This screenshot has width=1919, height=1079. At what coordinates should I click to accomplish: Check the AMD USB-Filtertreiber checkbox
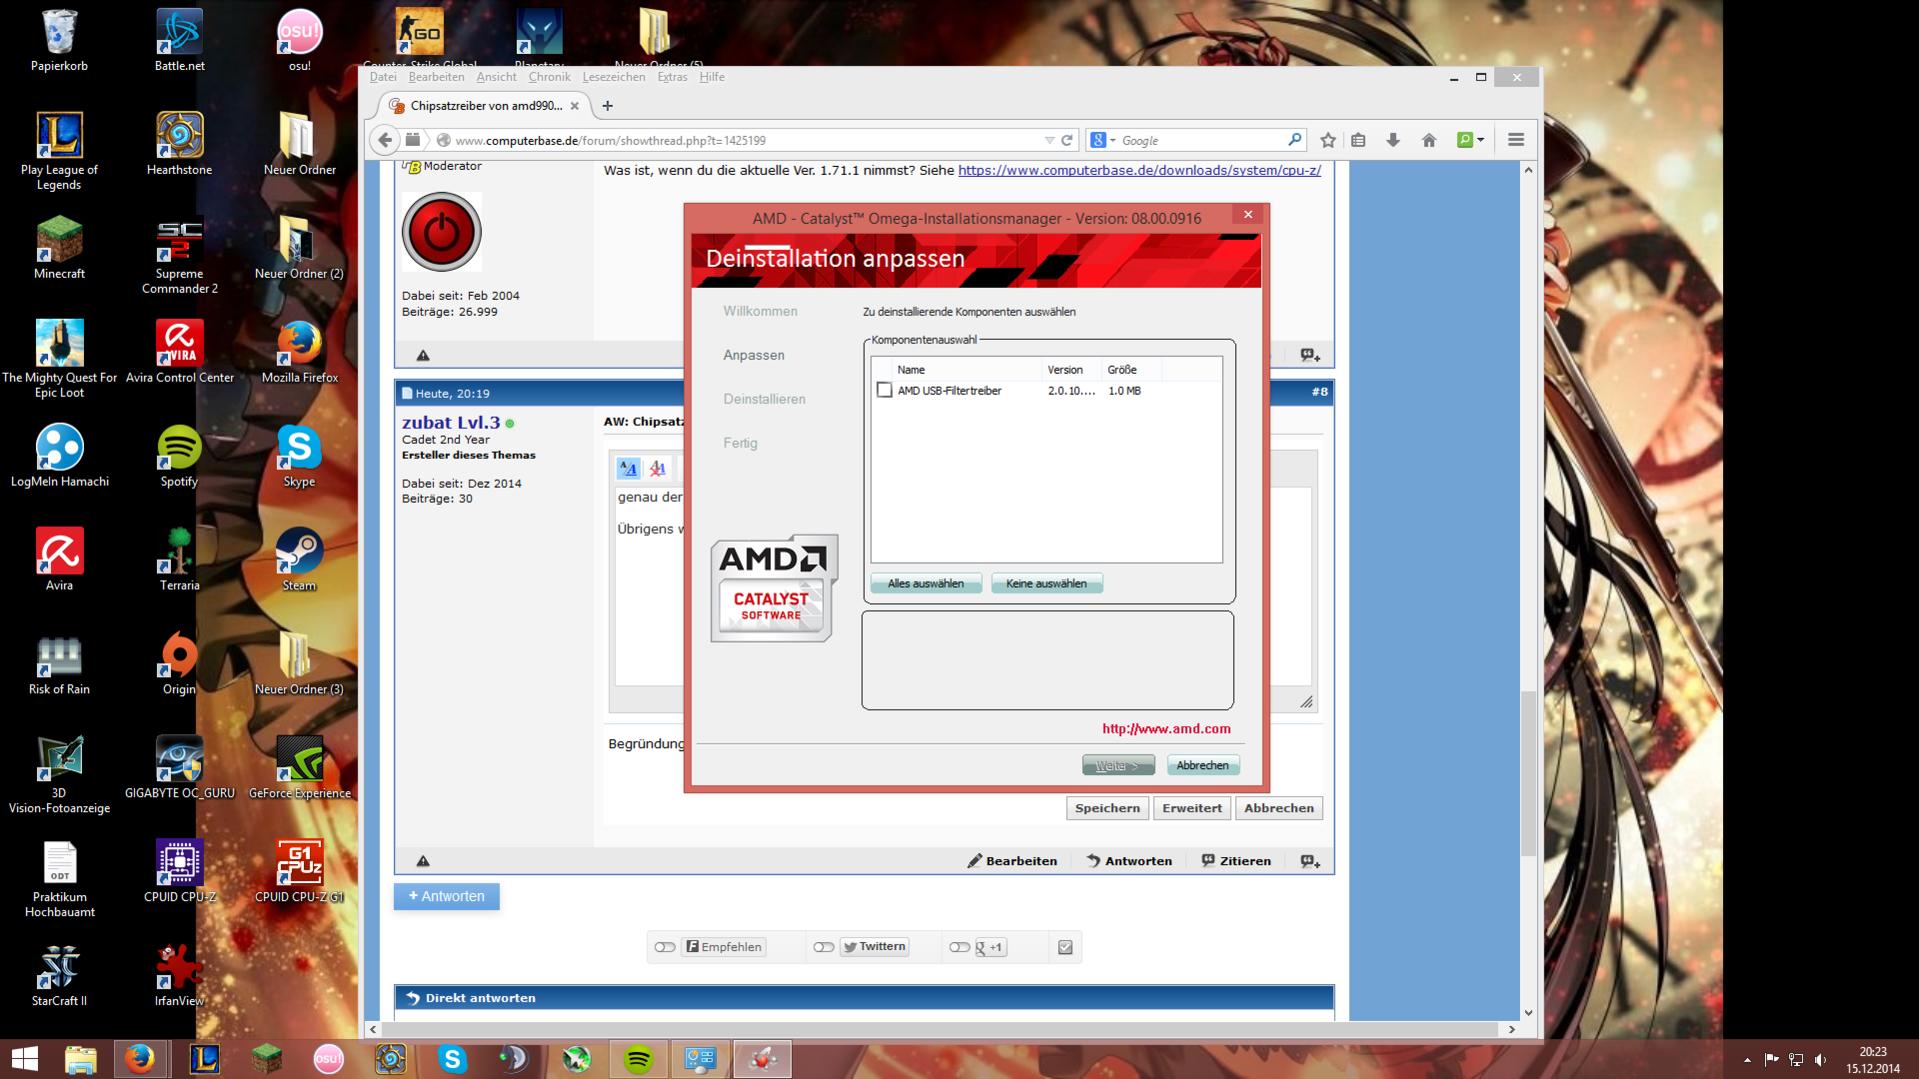(884, 390)
